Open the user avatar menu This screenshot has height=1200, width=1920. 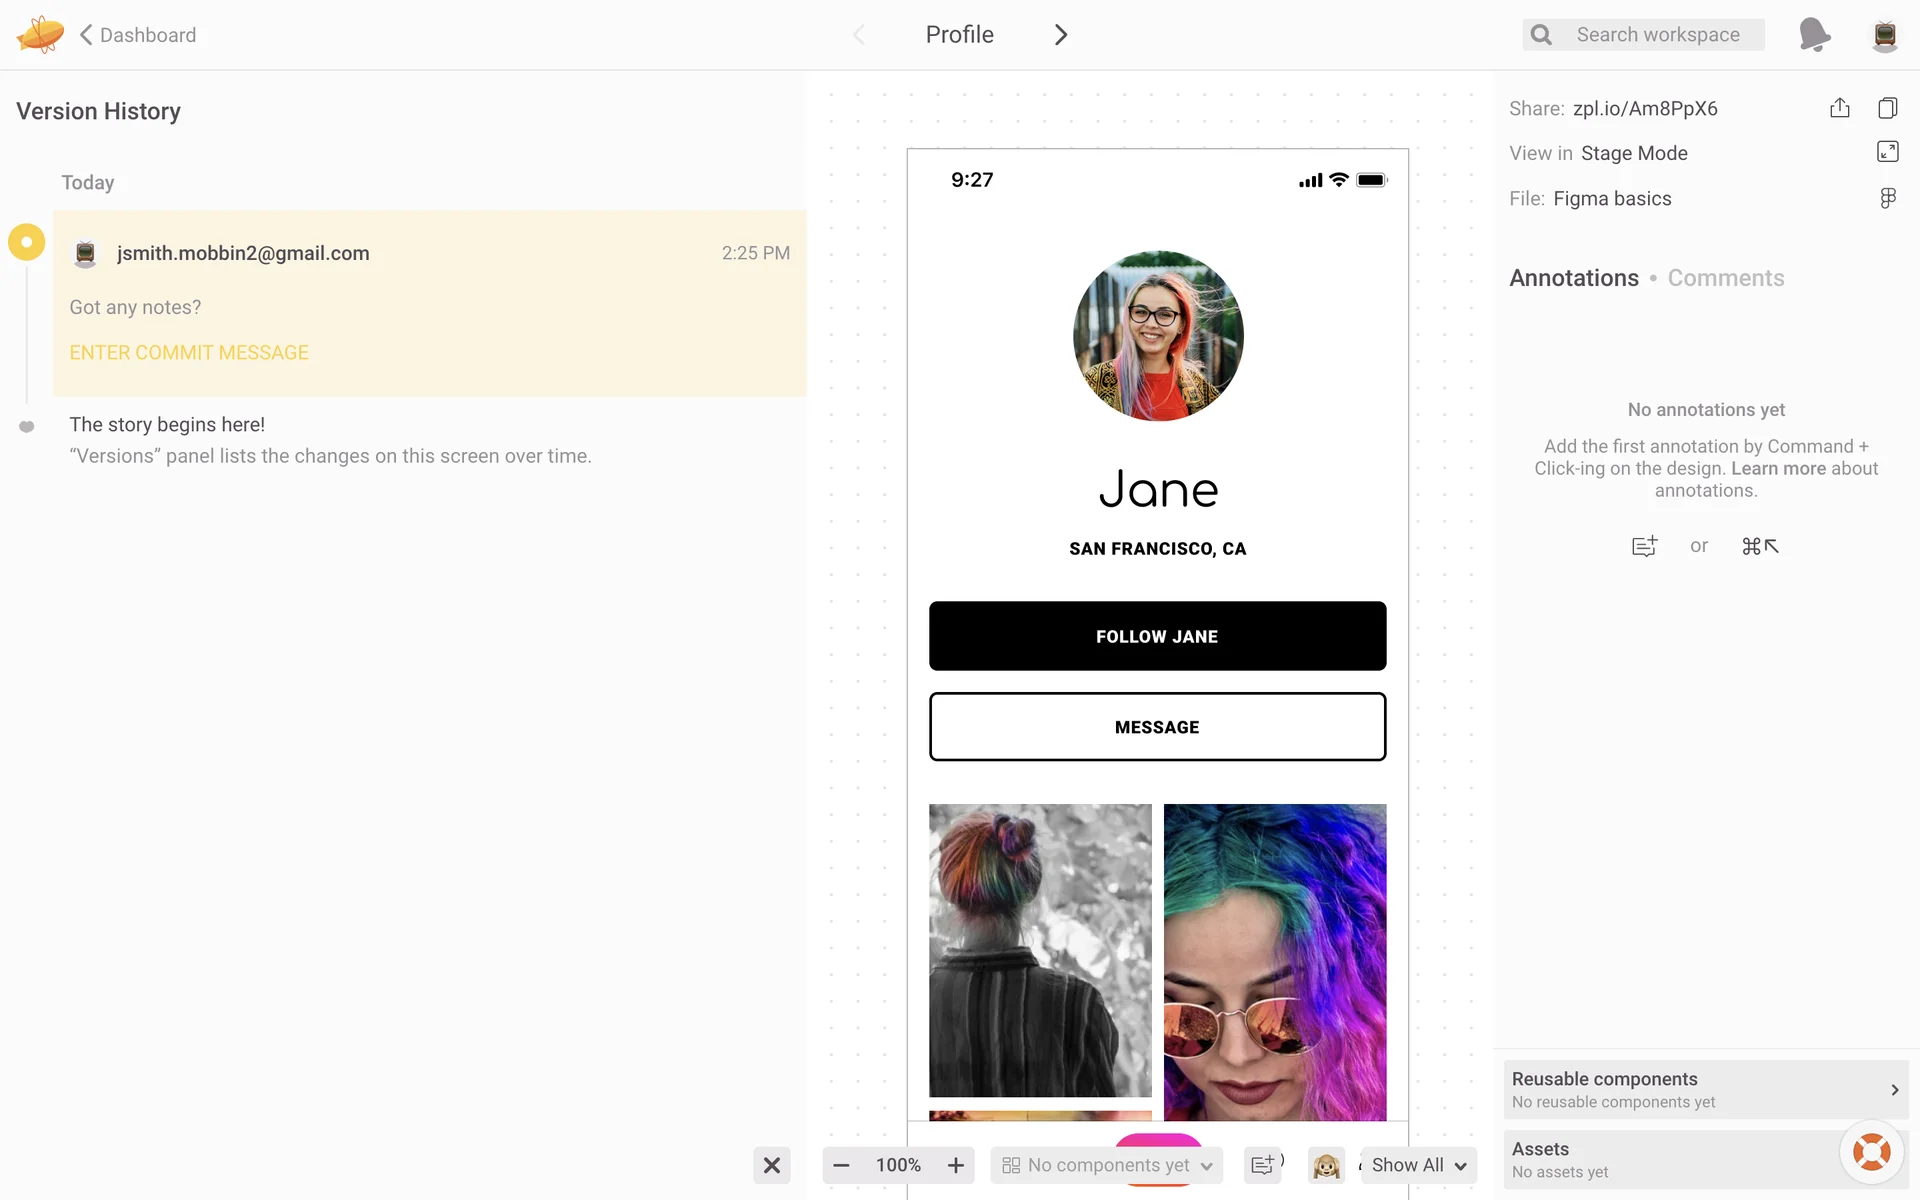click(x=1884, y=35)
